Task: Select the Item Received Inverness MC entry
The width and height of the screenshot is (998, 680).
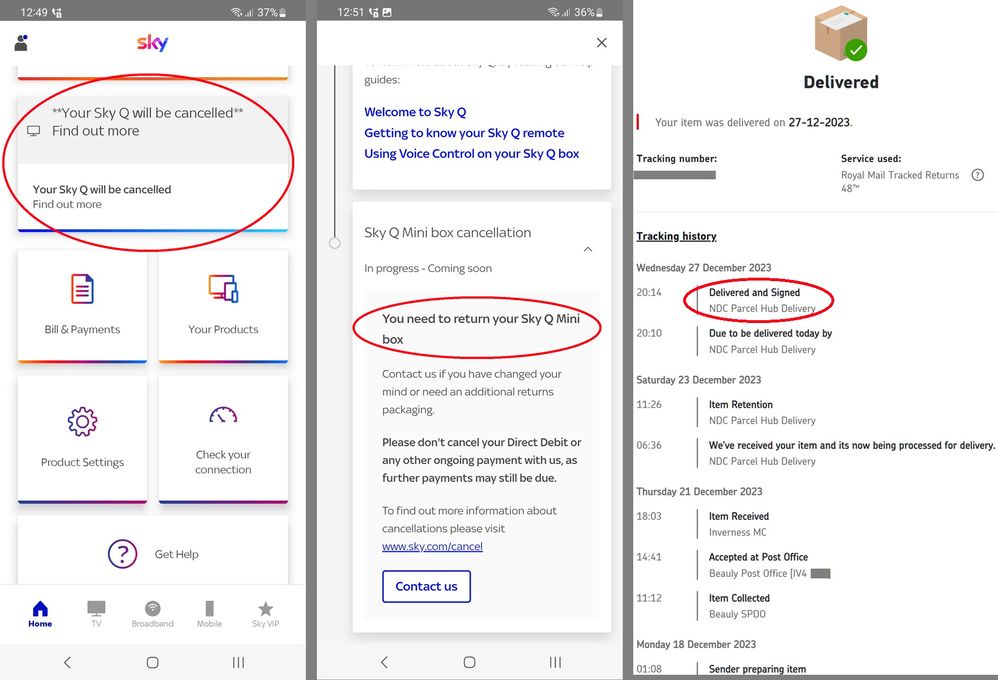Action: [739, 524]
